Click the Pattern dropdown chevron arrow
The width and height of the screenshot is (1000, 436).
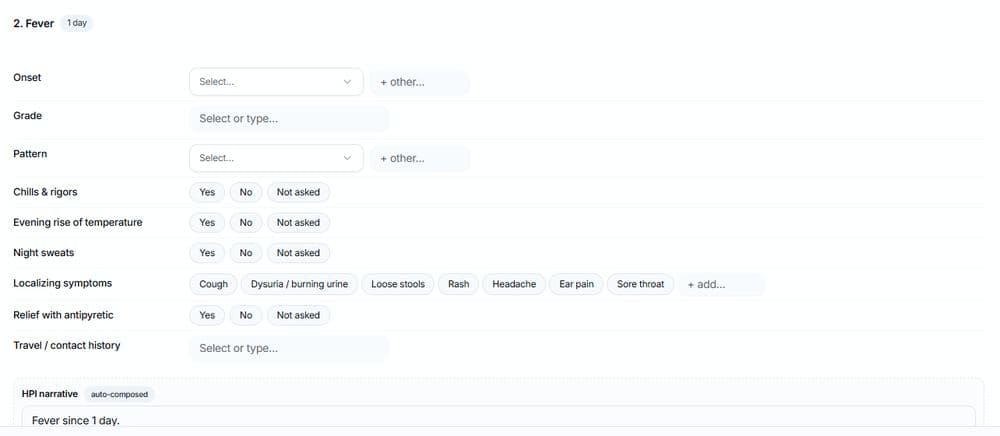point(348,158)
